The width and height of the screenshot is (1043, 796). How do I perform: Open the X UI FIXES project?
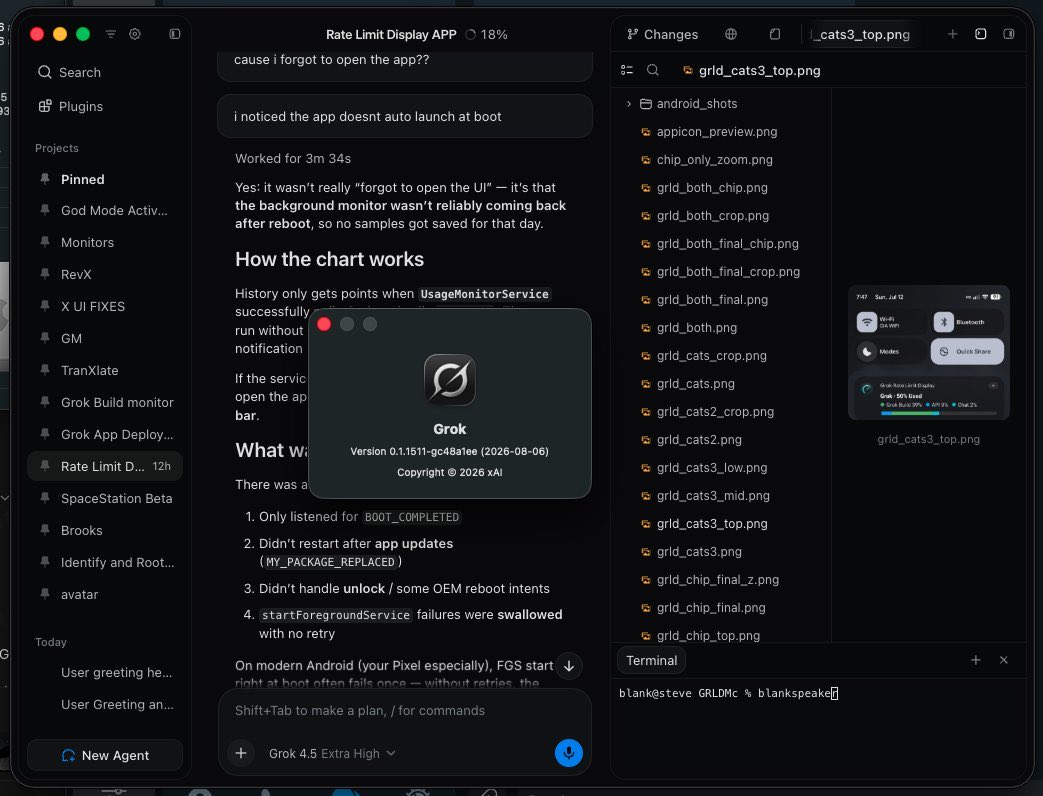(105, 306)
